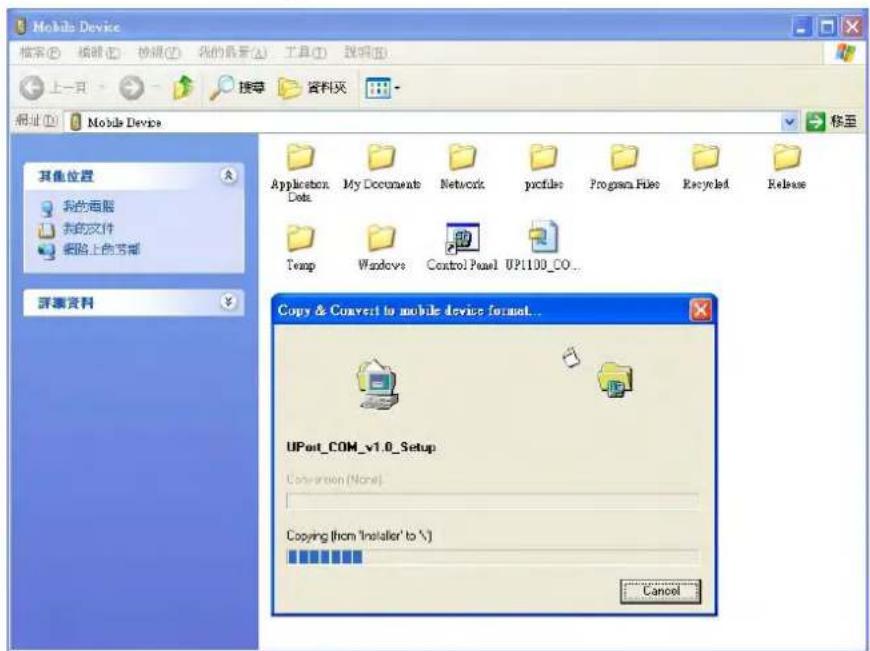870x651 pixels.
Task: Open the Network folder
Action: click(x=462, y=168)
